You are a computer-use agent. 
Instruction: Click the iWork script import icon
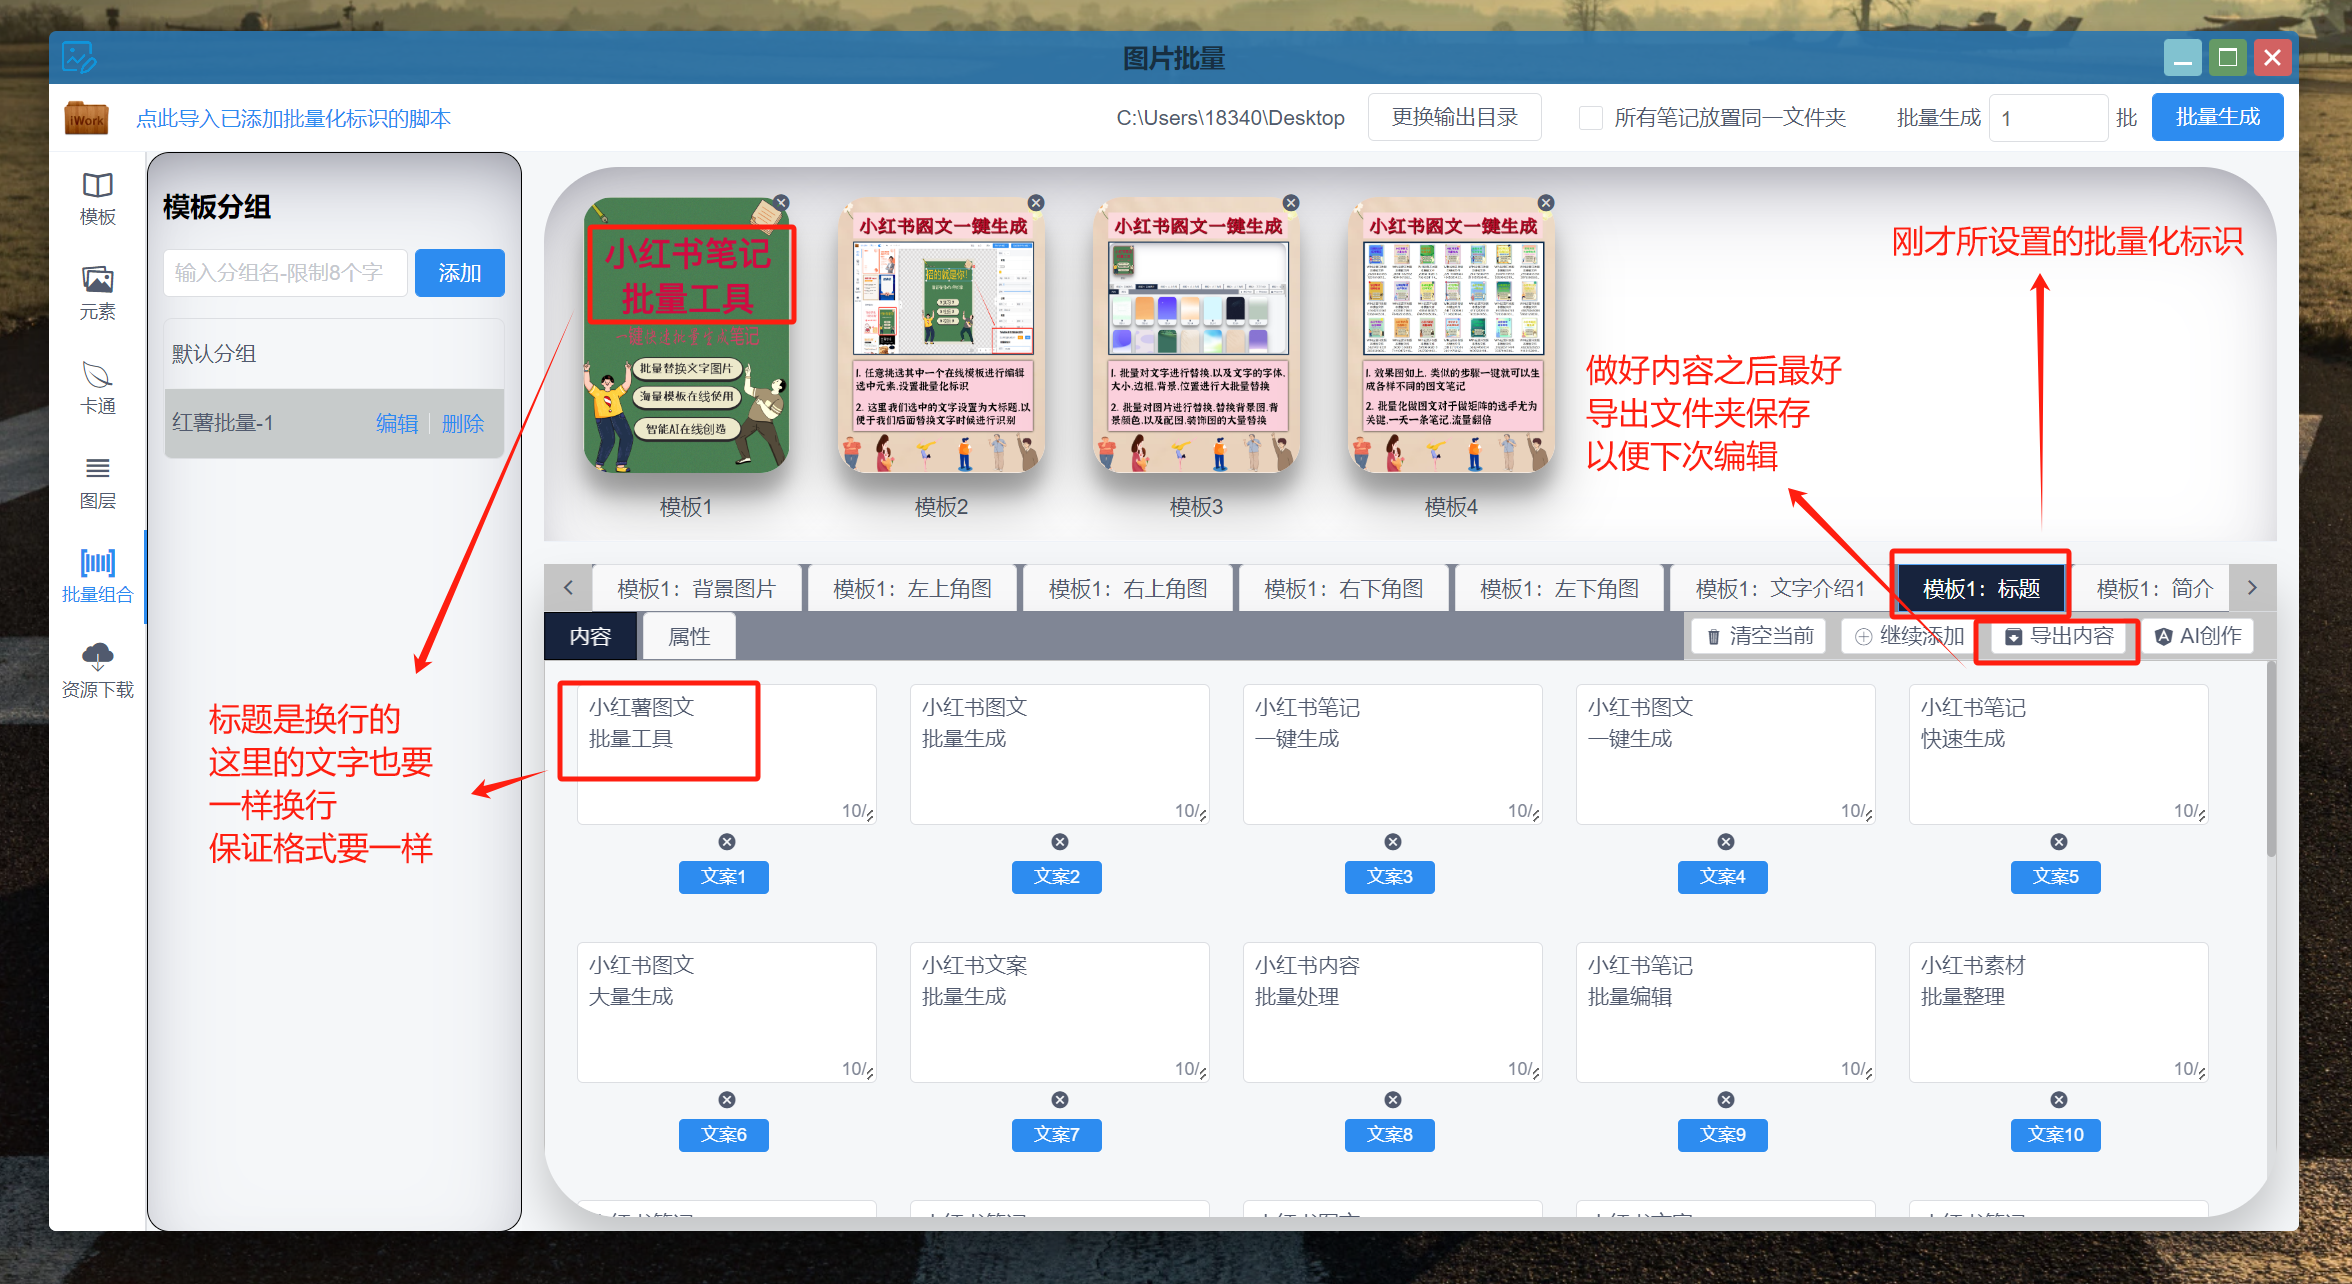click(x=86, y=118)
